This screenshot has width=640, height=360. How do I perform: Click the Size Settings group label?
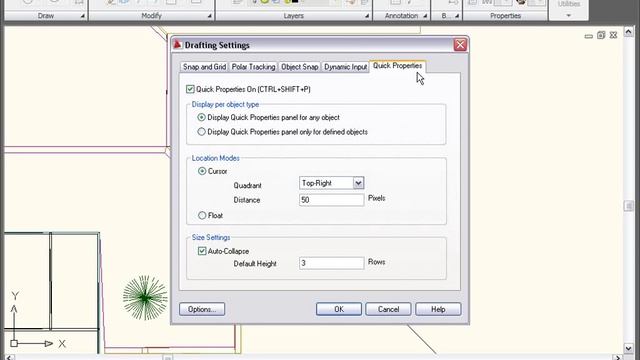(x=211, y=238)
